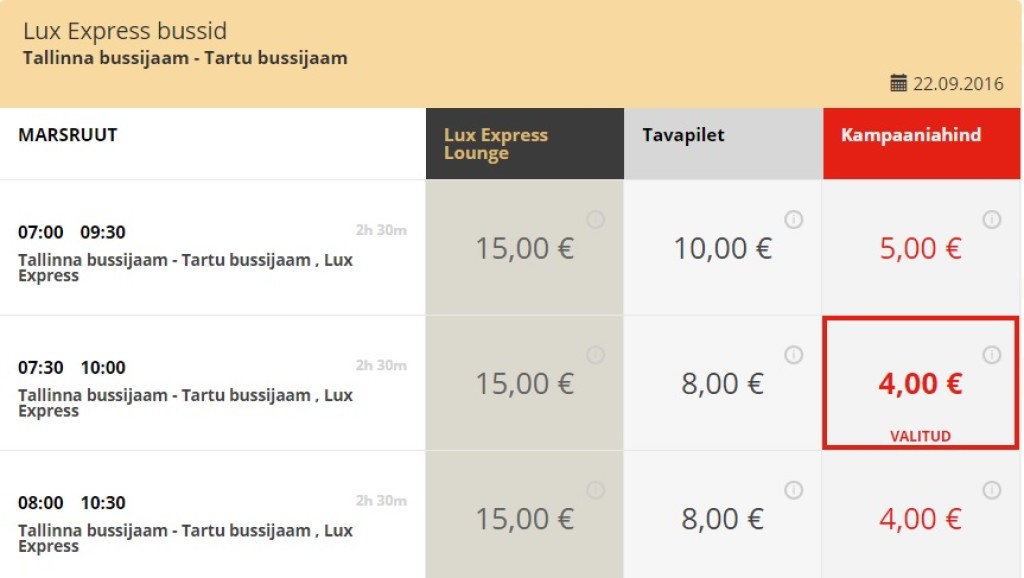This screenshot has height=578, width=1024.
Task: Choose 5,00 € Kampaaniahind fare at 07:00
Action: [x=920, y=248]
